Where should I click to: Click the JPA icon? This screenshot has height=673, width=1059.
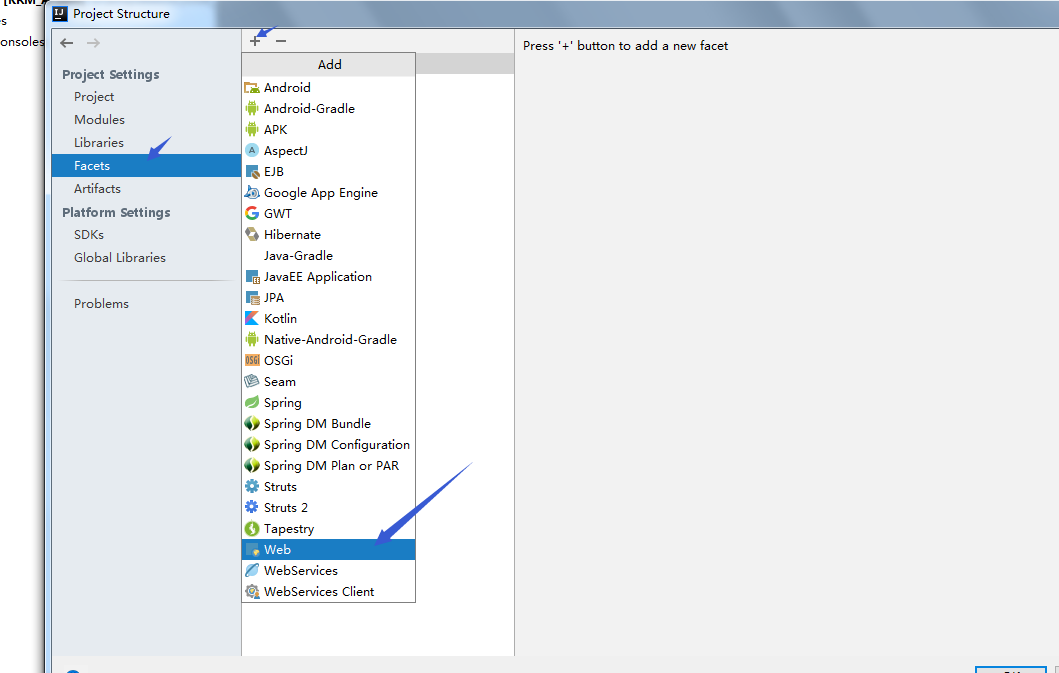click(x=252, y=298)
